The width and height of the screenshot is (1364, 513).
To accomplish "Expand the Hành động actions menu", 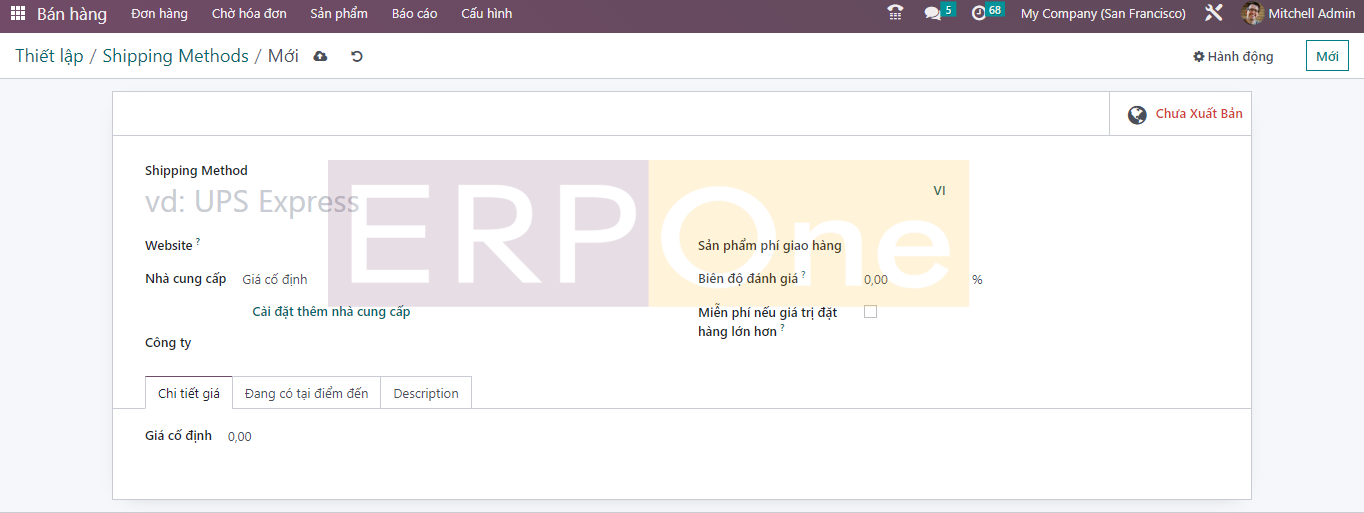I will (1233, 57).
